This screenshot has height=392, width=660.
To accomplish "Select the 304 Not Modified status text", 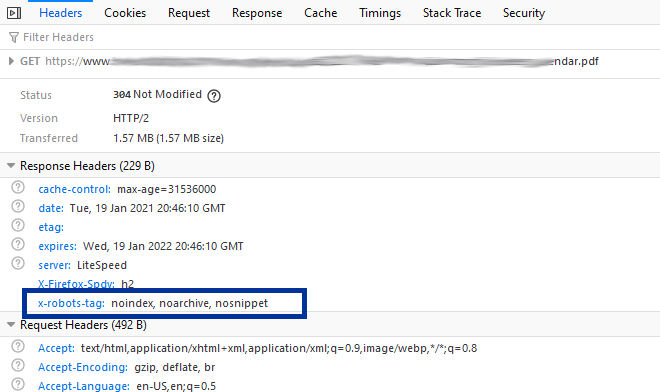I will click(157, 94).
